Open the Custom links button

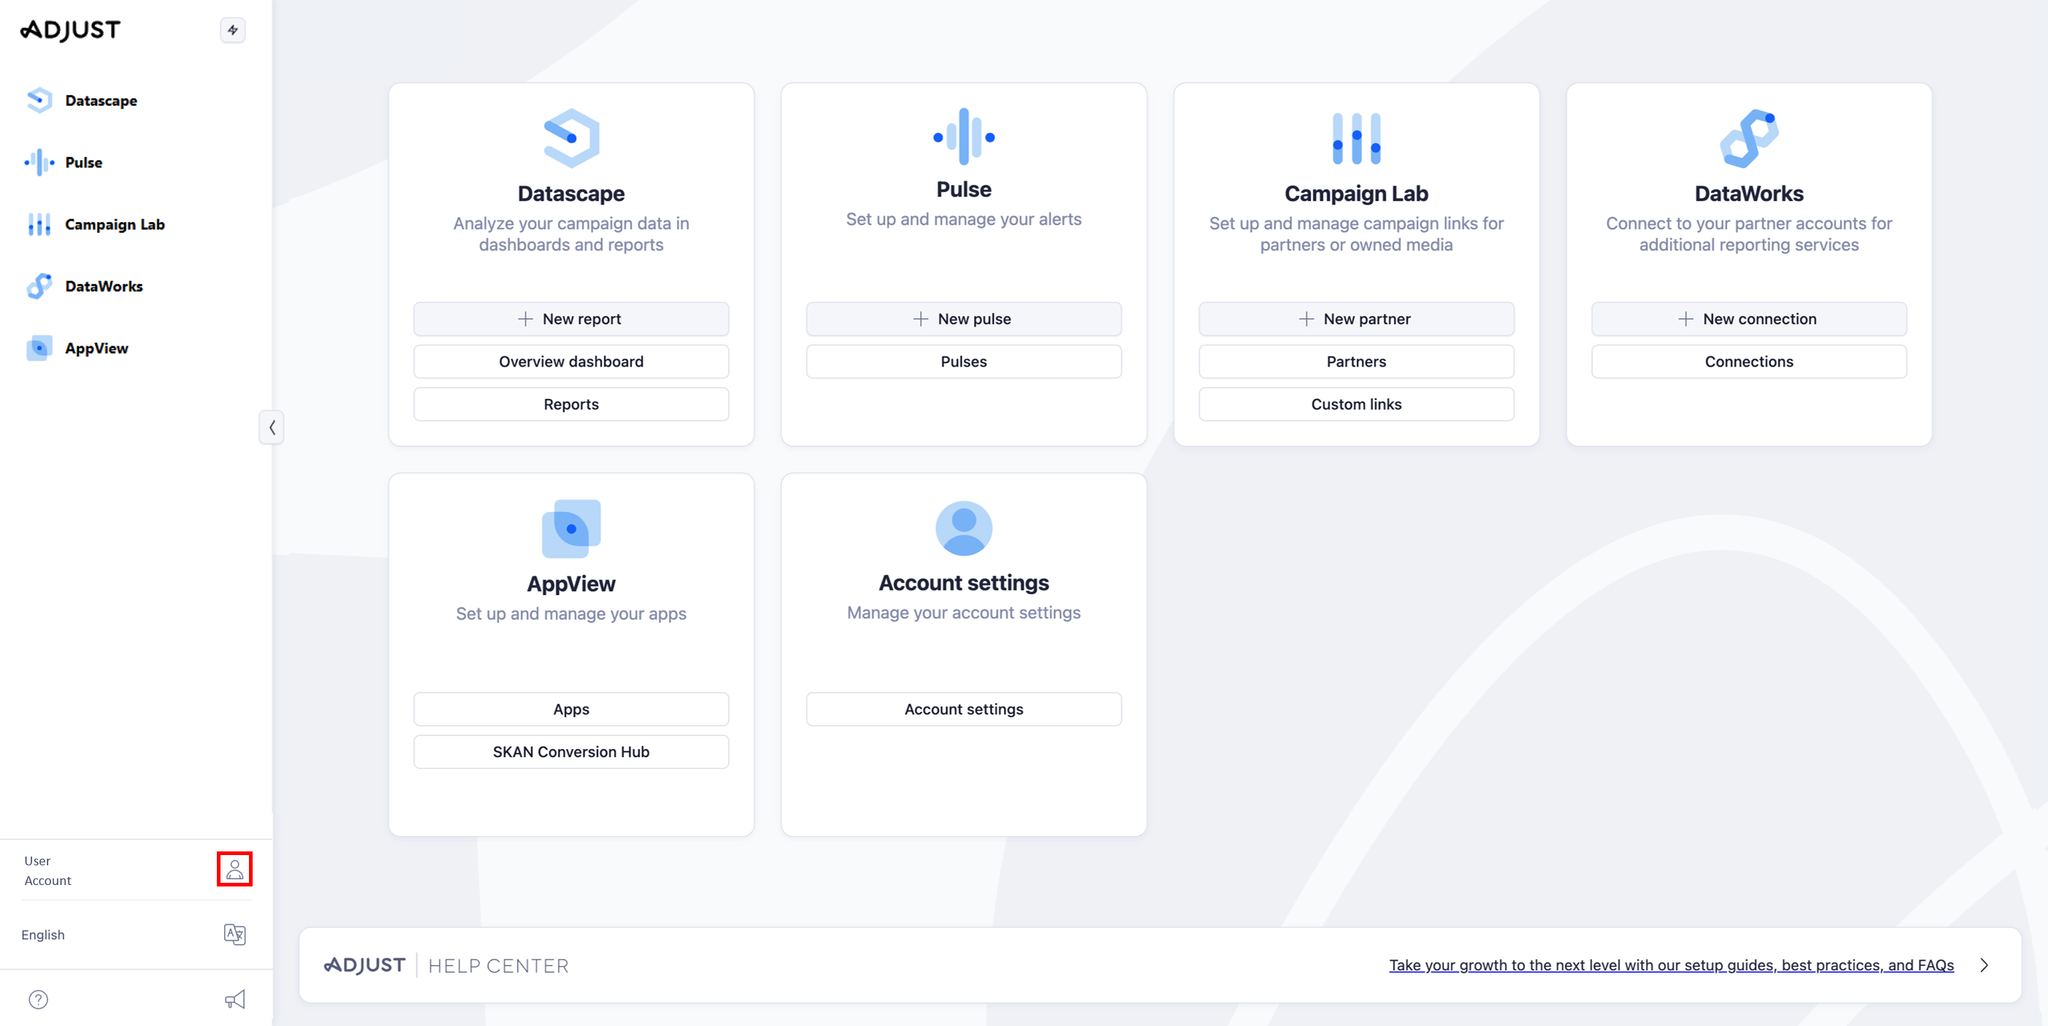click(1356, 404)
